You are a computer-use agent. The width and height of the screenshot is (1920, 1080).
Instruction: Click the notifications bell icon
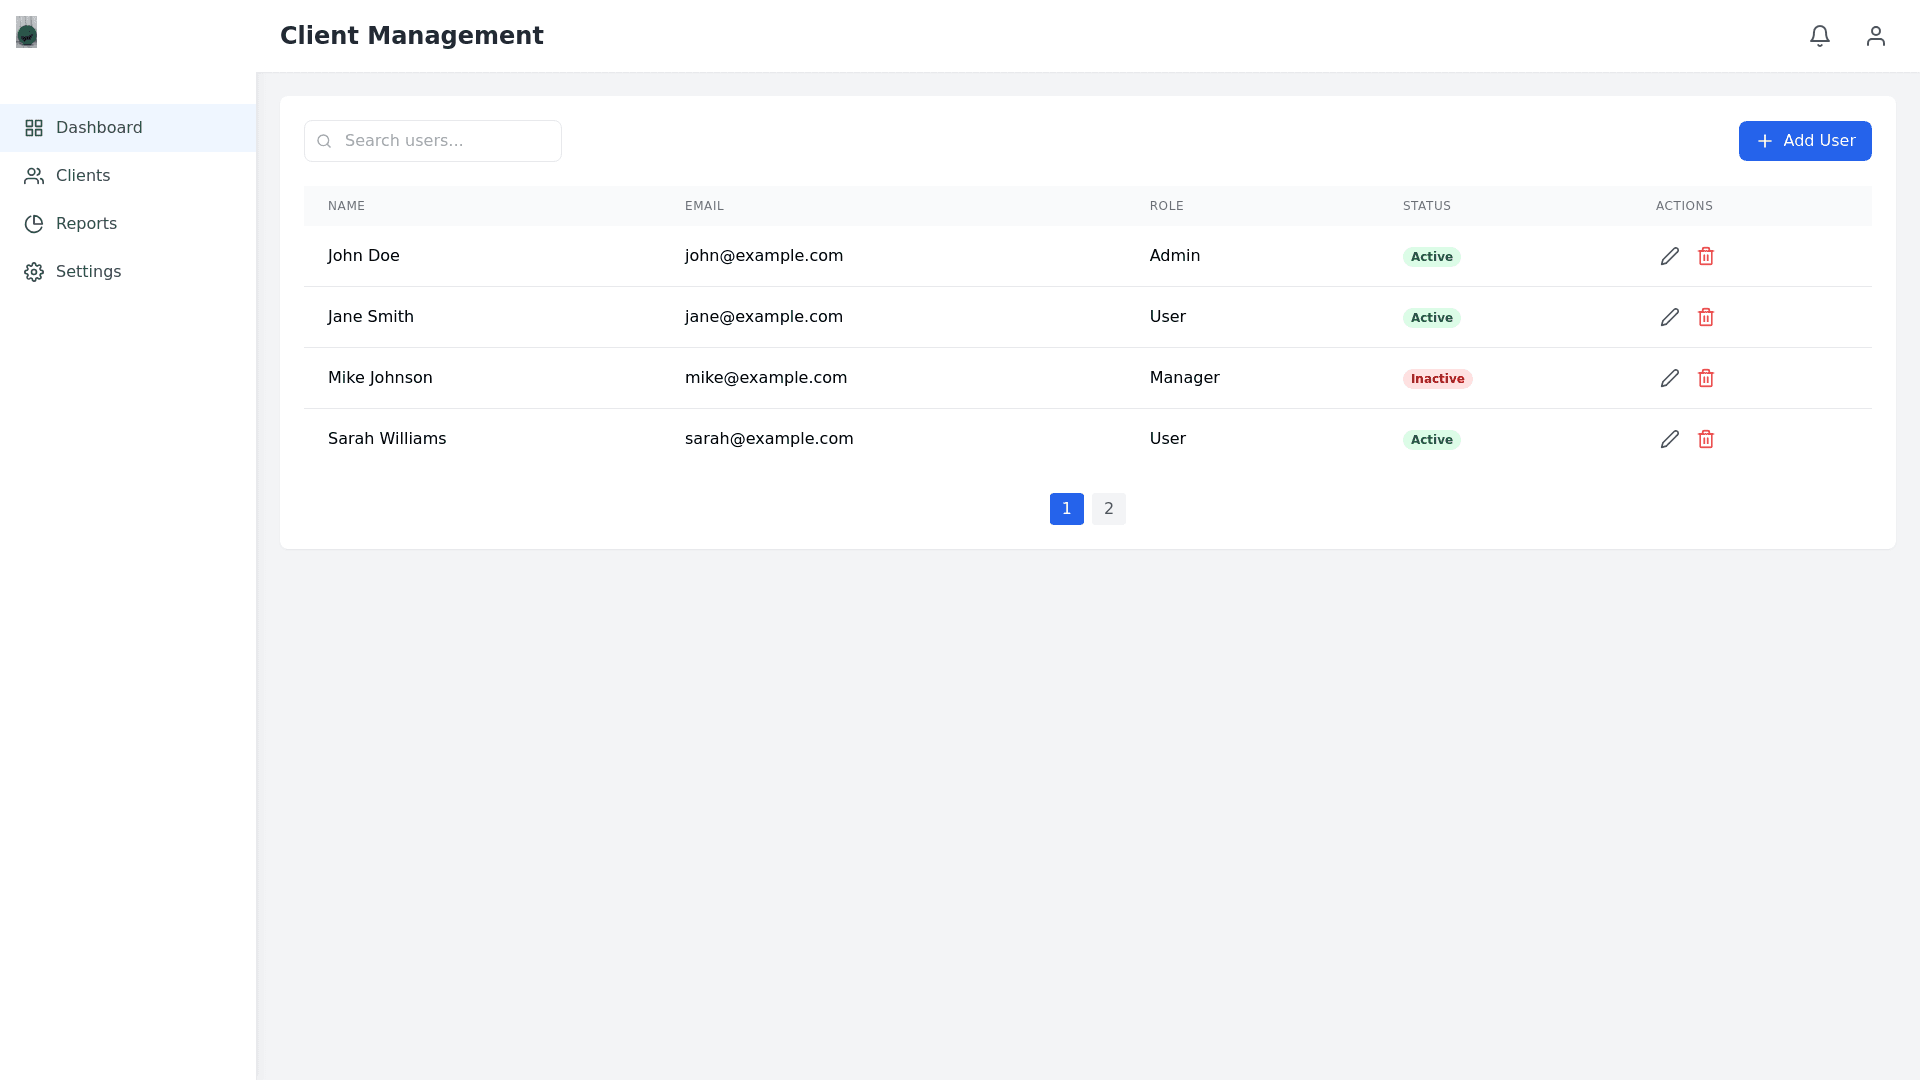tap(1820, 36)
